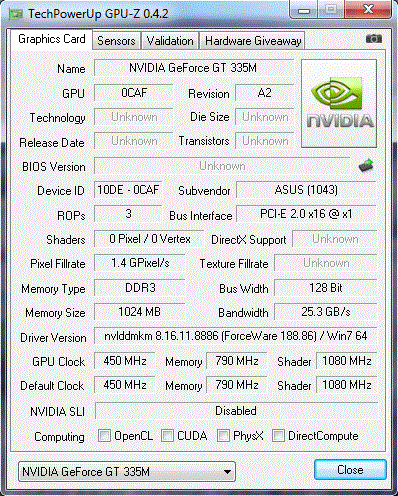Click the Bus Interface field PCI-E 2.0 x16

click(x=306, y=214)
